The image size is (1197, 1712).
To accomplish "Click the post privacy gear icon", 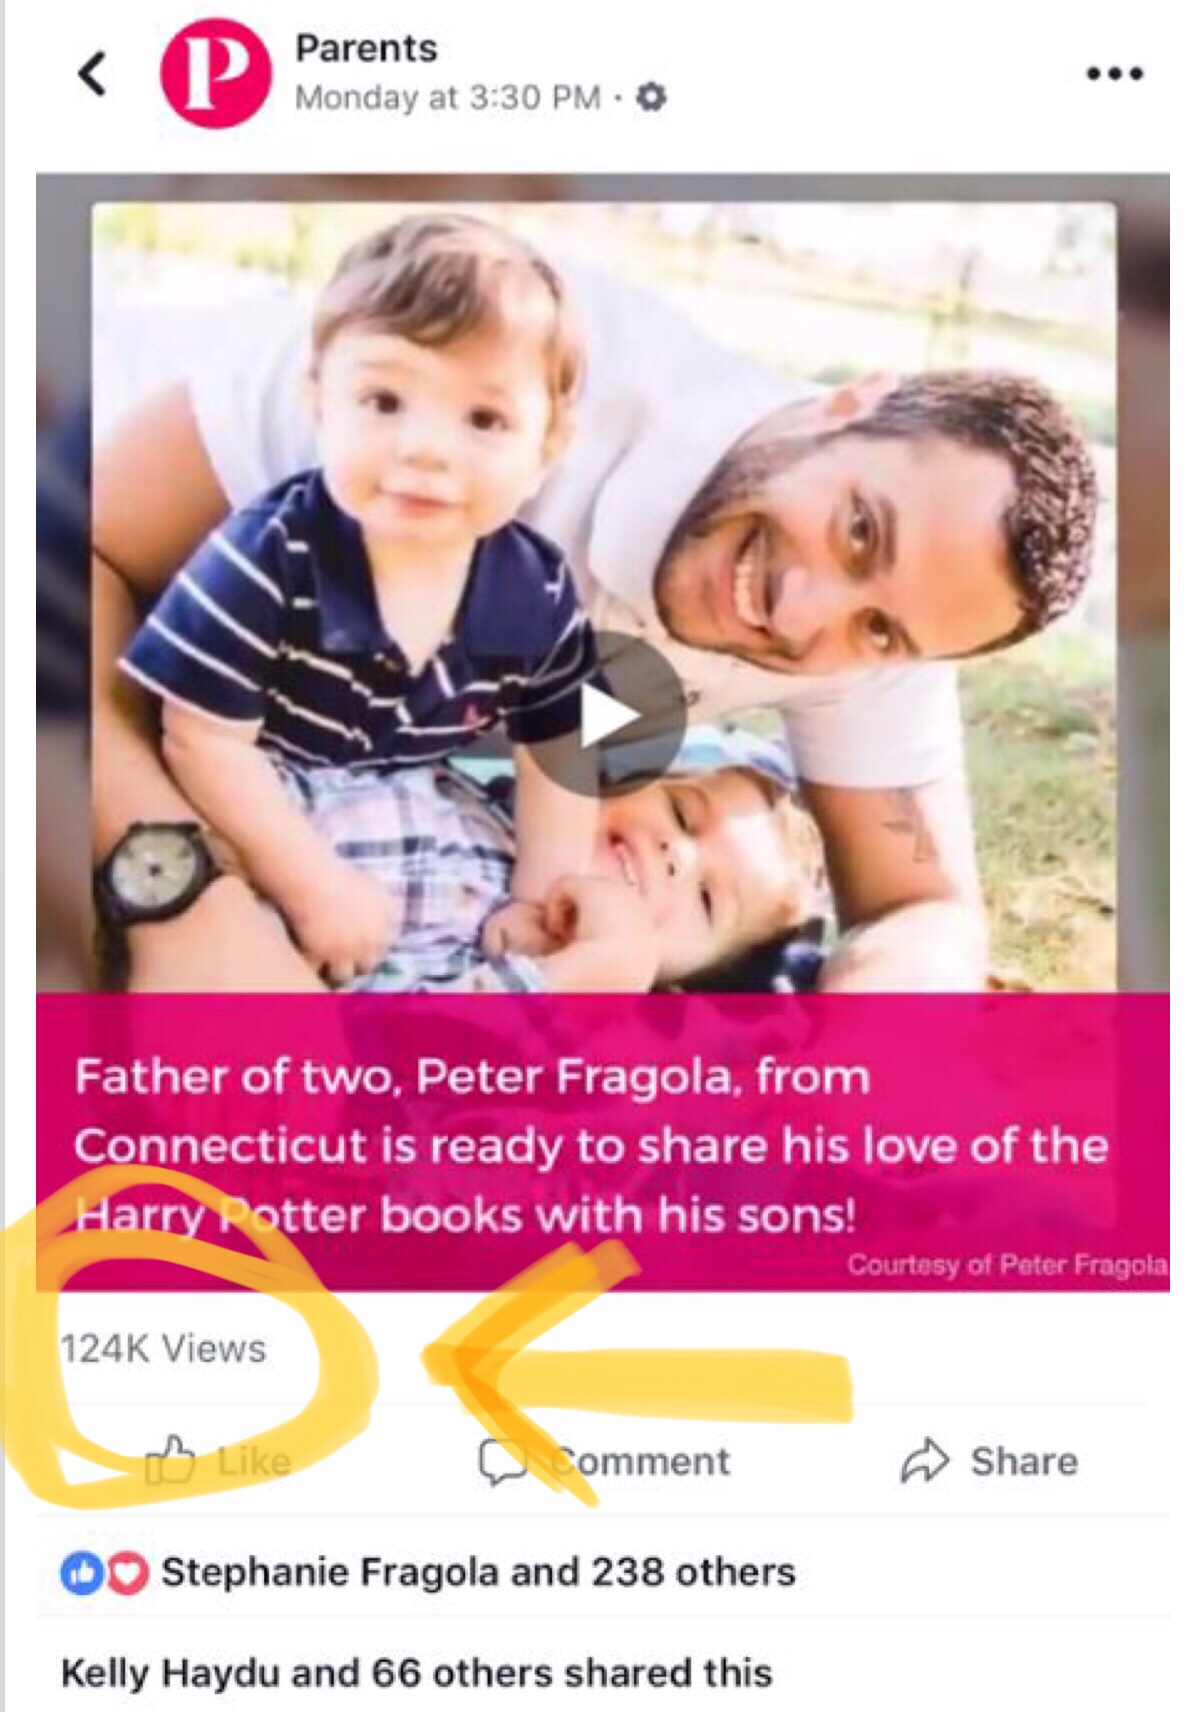I will (x=651, y=98).
